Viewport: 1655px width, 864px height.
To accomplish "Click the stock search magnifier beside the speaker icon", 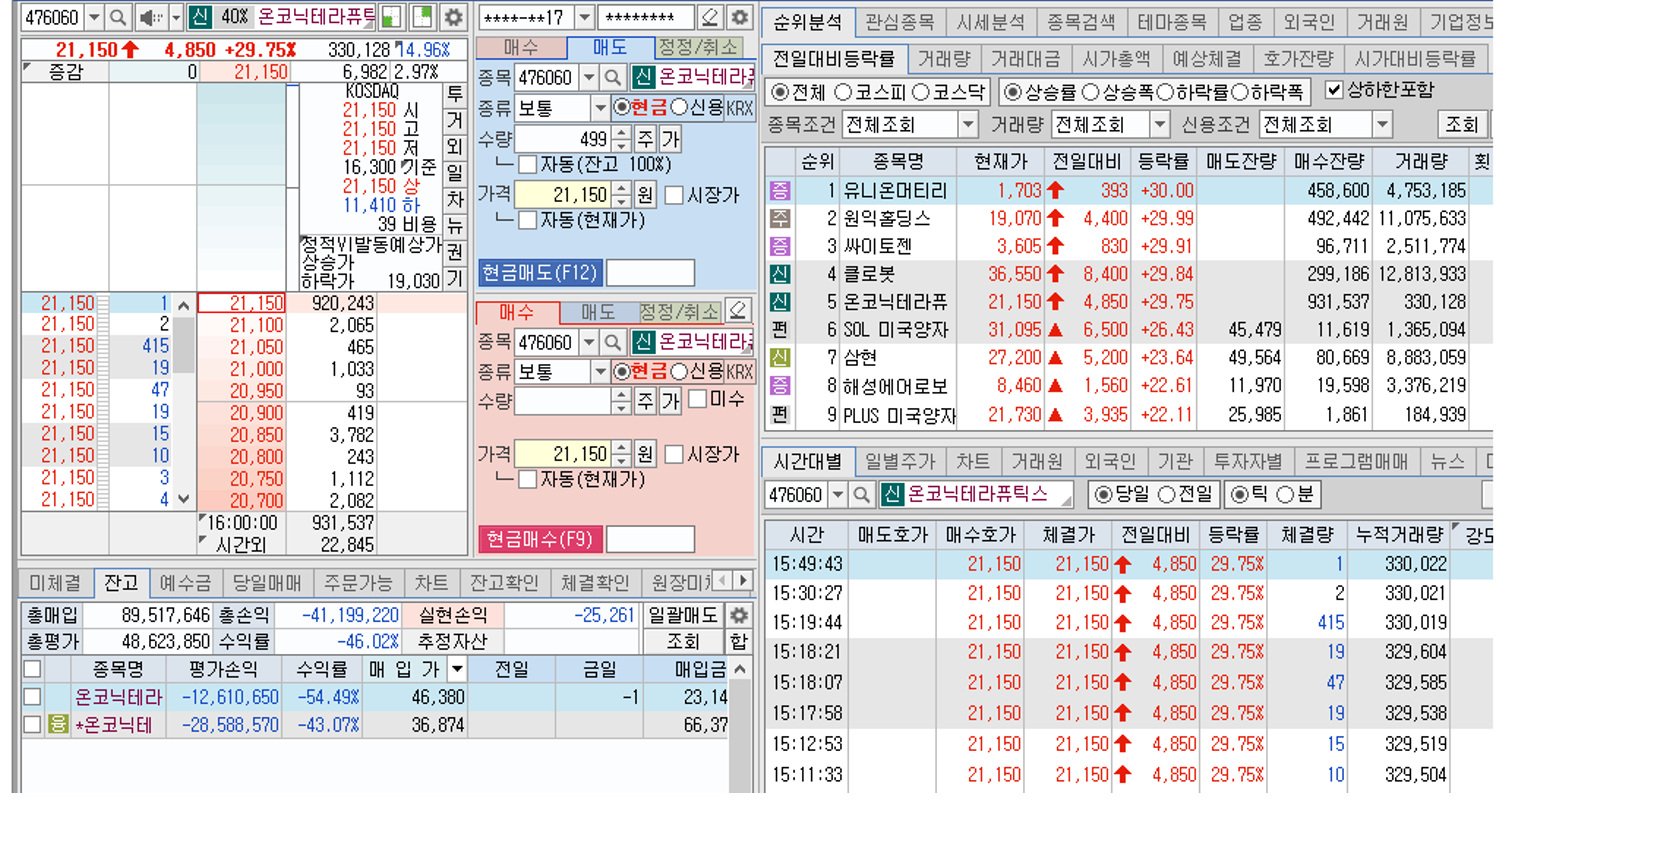I will point(118,17).
